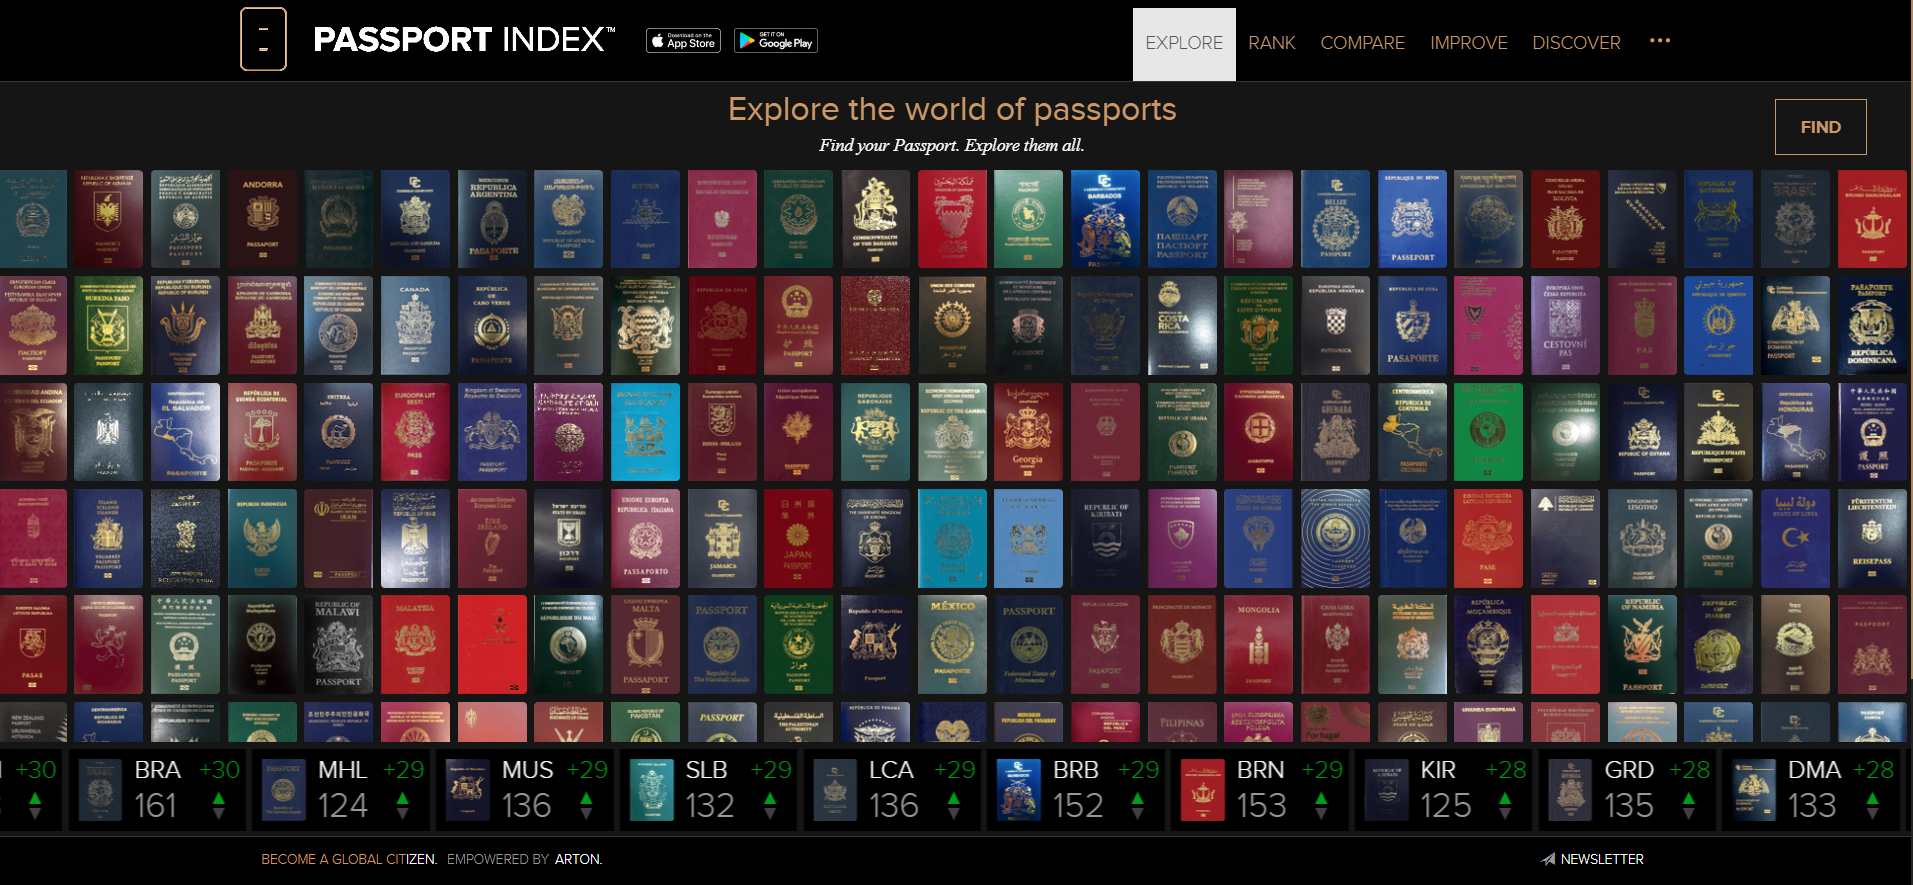
Task: Open the Brunei Darussalam passport
Action: (1872, 219)
